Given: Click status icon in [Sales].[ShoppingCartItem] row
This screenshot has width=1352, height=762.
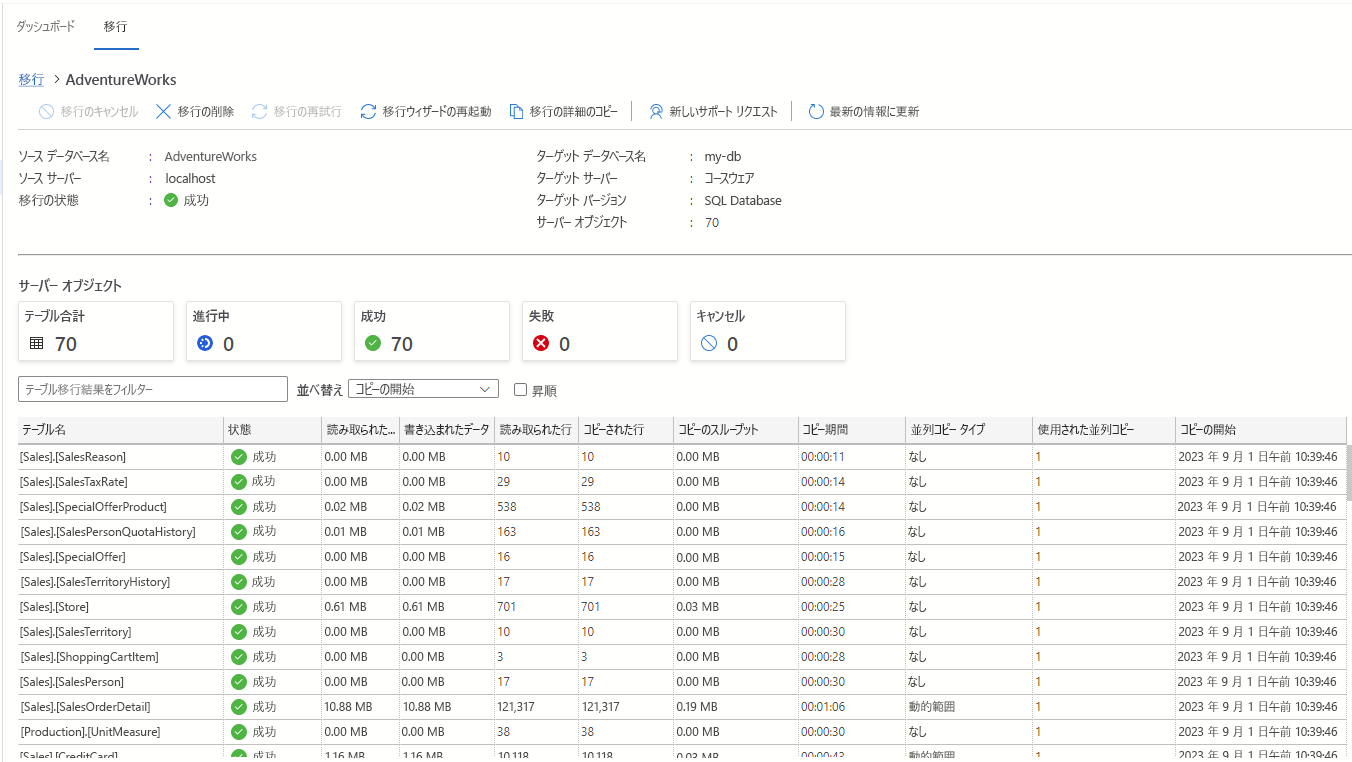Looking at the screenshot, I should click(238, 657).
